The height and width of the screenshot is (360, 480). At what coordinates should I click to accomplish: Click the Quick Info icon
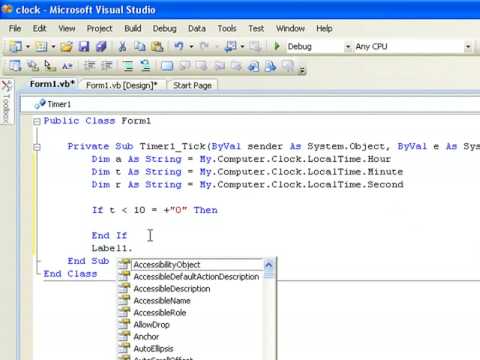tap(50, 66)
